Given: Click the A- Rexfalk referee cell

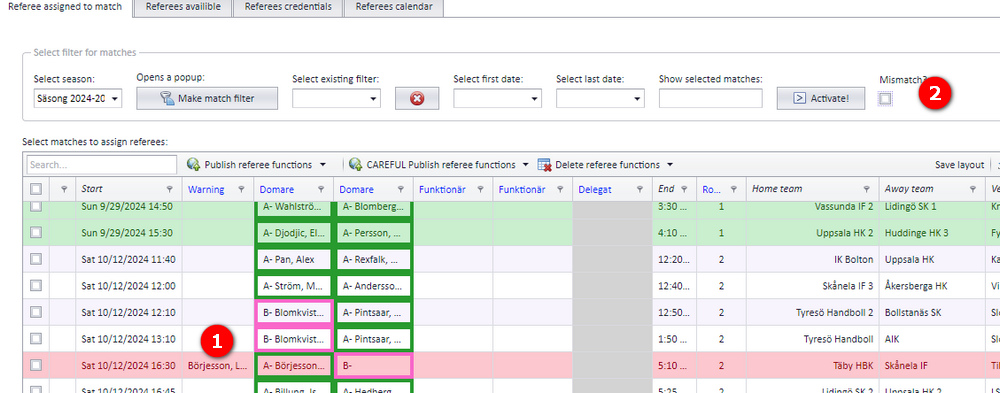Looking at the screenshot, I should click(x=374, y=259).
